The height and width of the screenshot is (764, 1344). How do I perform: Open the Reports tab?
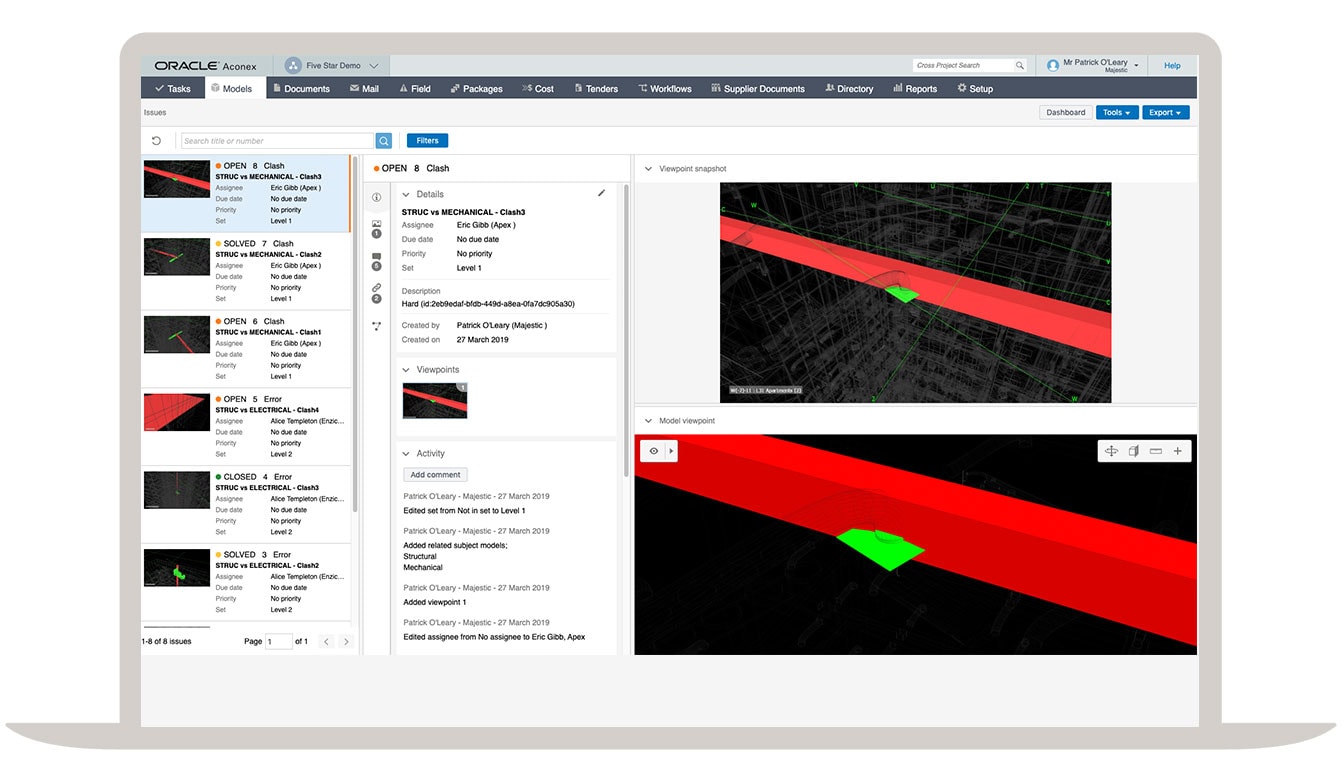[915, 89]
